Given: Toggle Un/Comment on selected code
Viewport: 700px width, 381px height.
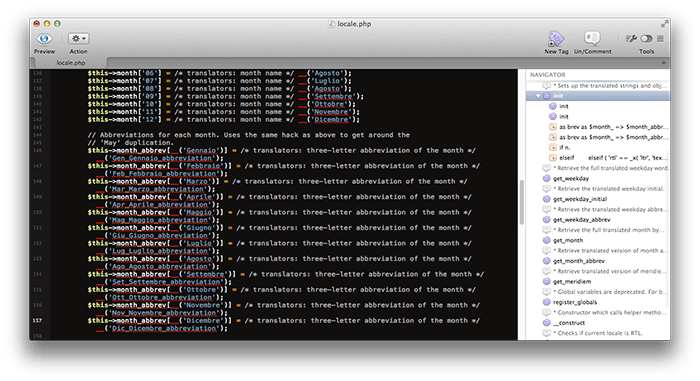Looking at the screenshot, I should pos(592,38).
